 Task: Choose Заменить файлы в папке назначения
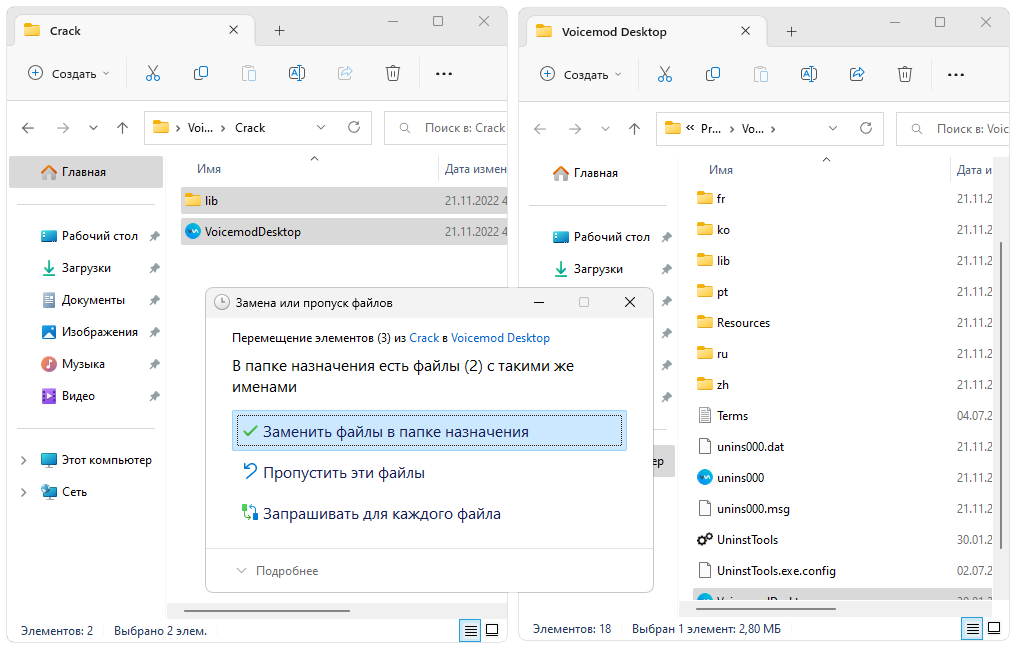pos(429,431)
